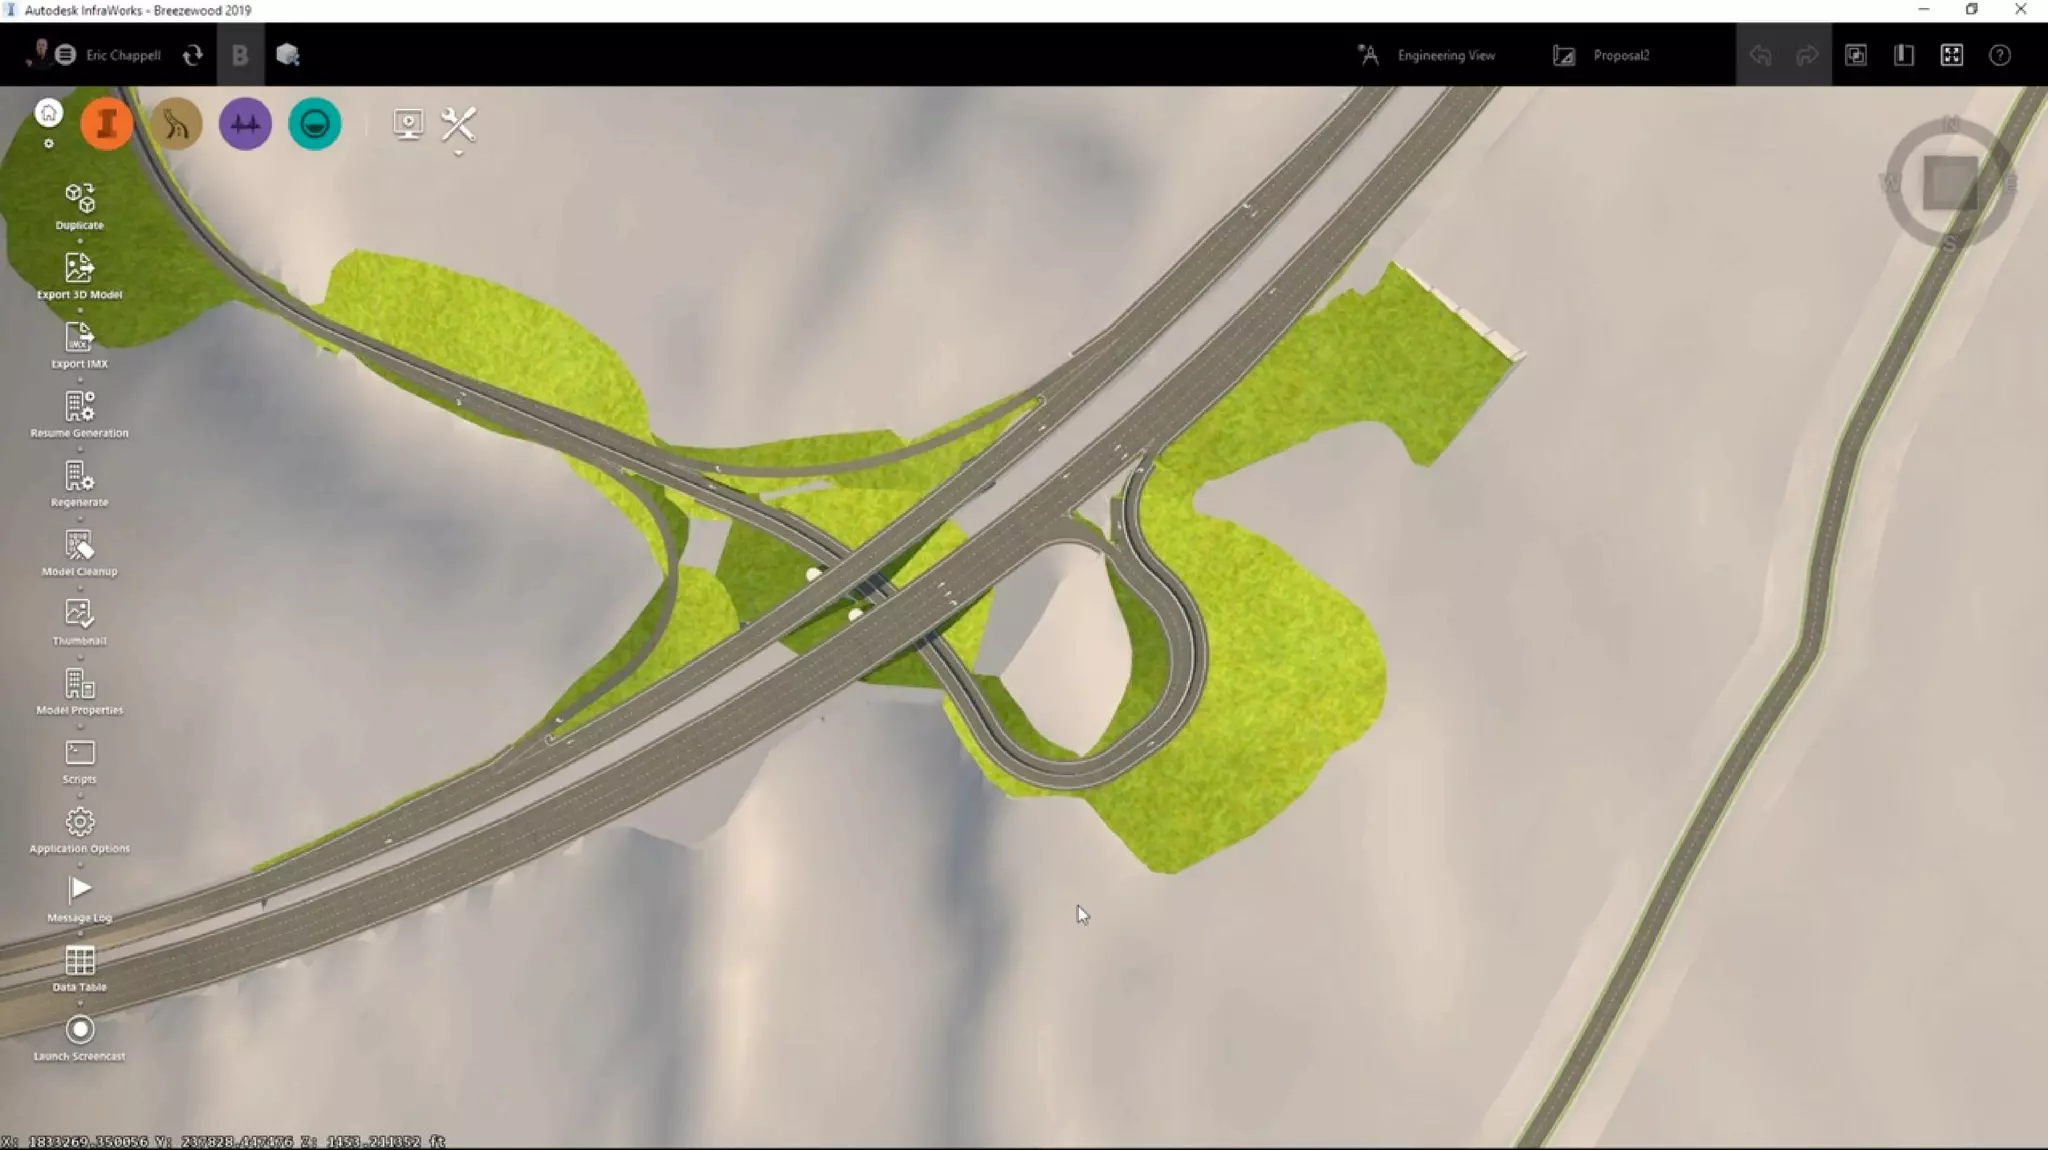Click the Duplicate model tool
2048x1150 pixels.
point(80,205)
